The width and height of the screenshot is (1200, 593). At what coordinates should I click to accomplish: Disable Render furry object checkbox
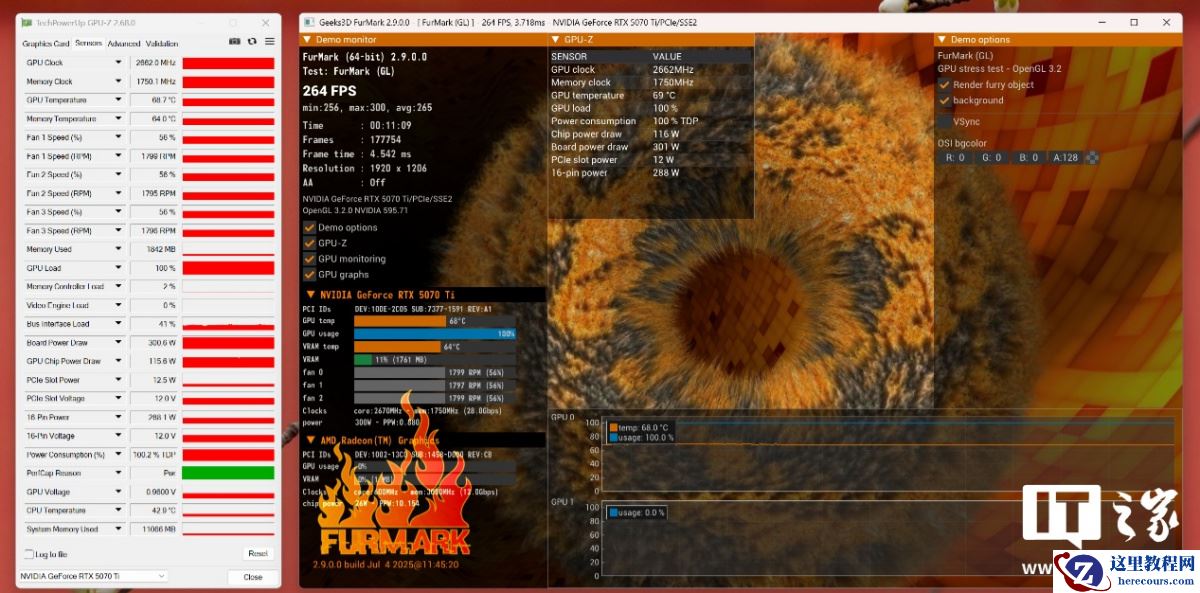point(944,85)
